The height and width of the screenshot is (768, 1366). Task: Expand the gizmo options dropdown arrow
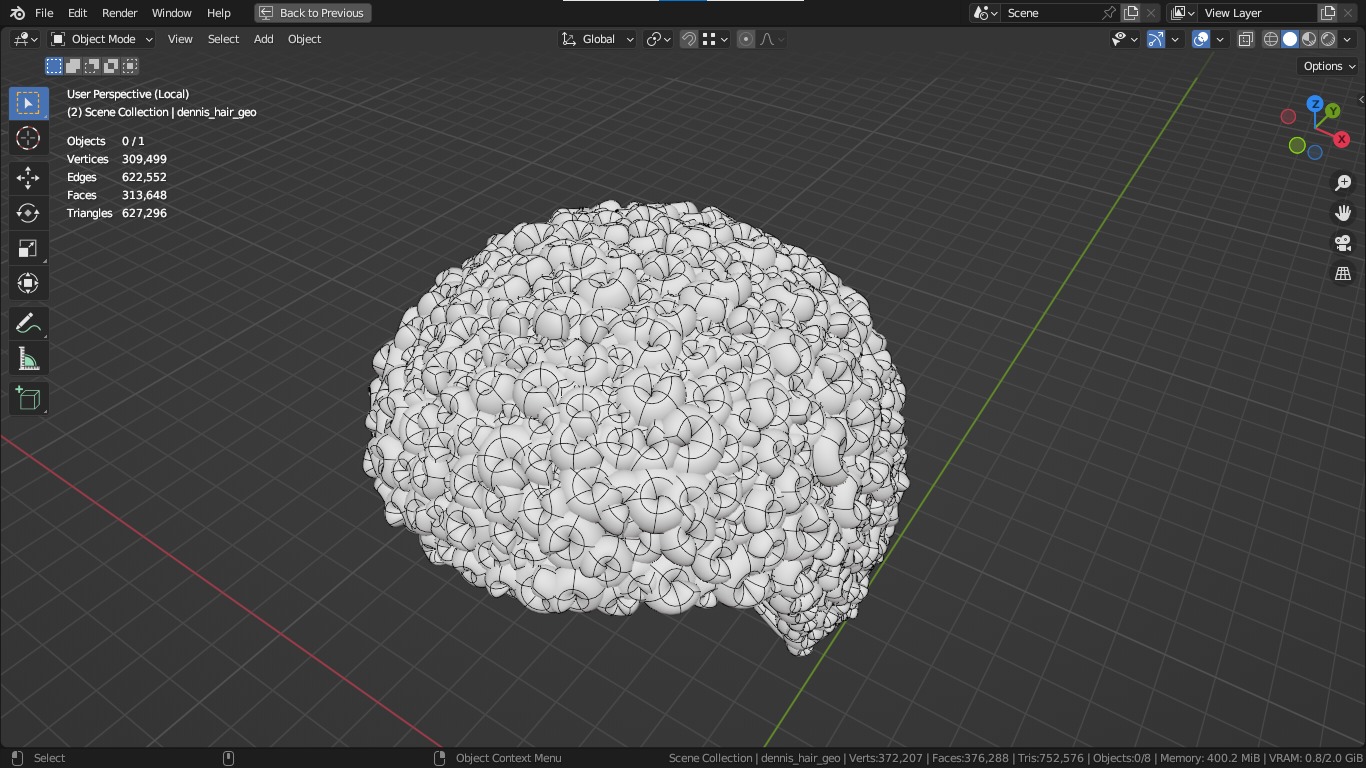click(x=1175, y=39)
